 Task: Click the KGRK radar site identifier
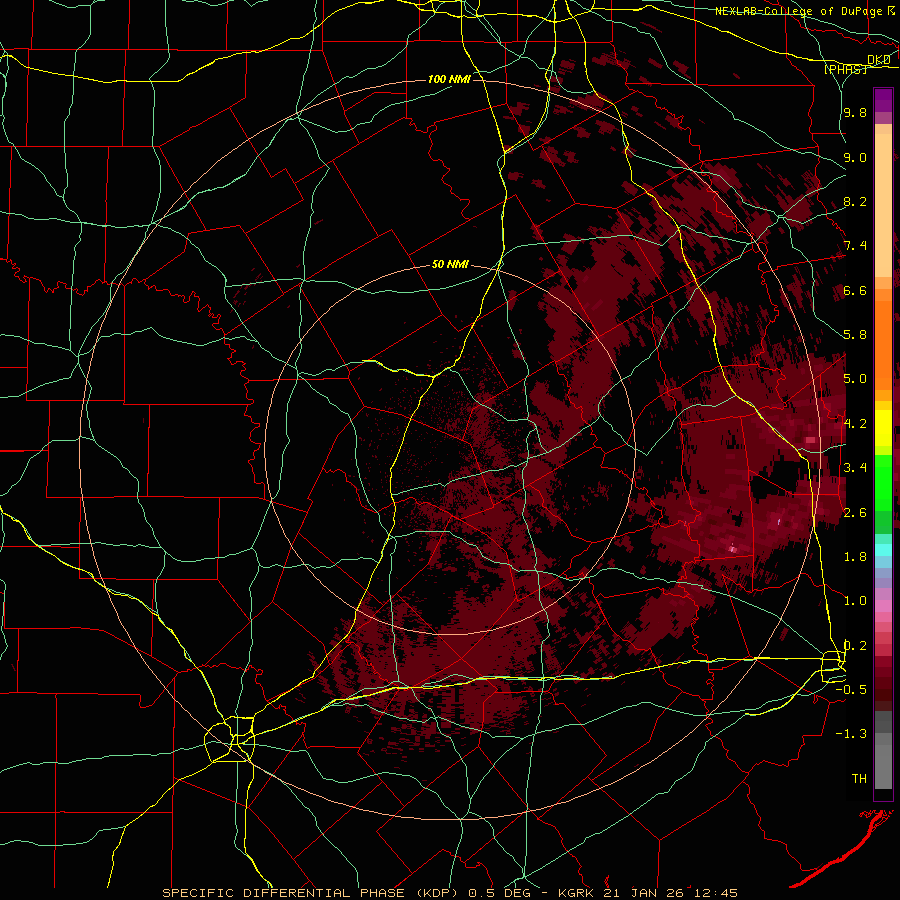tap(577, 893)
